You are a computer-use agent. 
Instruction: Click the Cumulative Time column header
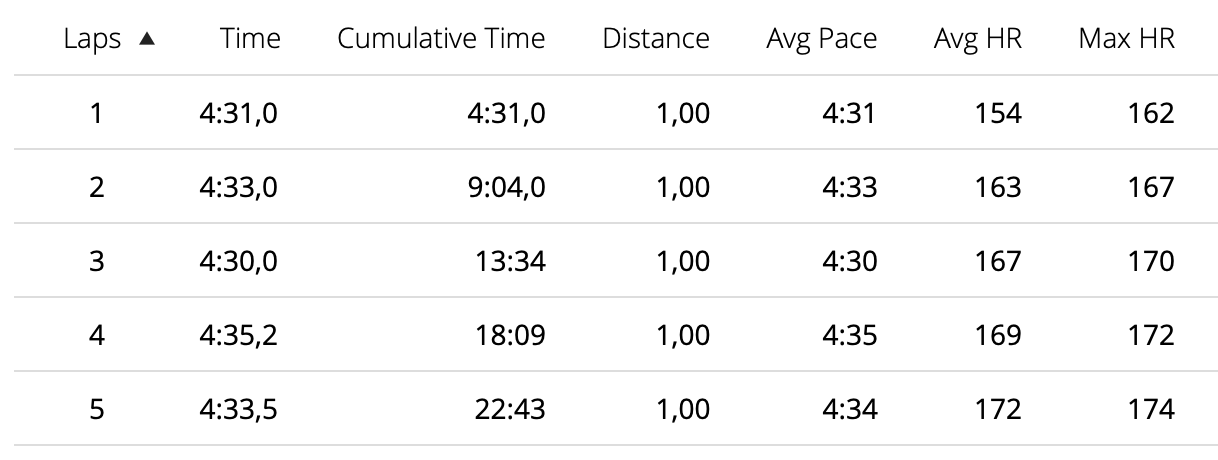pos(441,39)
